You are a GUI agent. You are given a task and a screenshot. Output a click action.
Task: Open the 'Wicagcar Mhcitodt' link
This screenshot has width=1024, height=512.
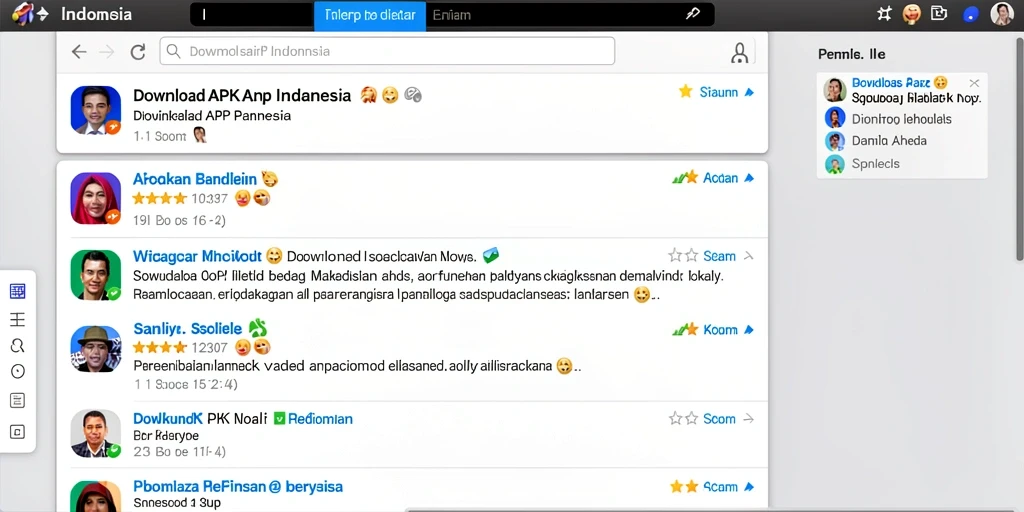click(197, 256)
